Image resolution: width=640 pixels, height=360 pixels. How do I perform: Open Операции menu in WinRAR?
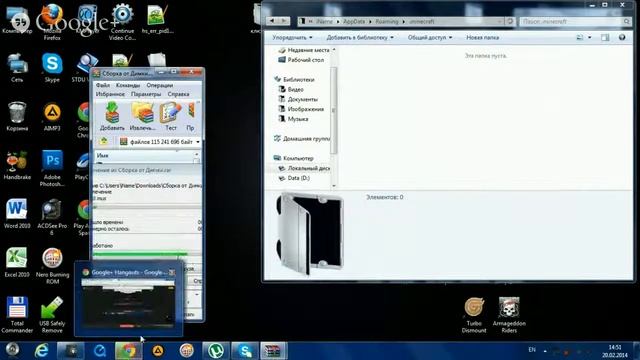tap(160, 85)
